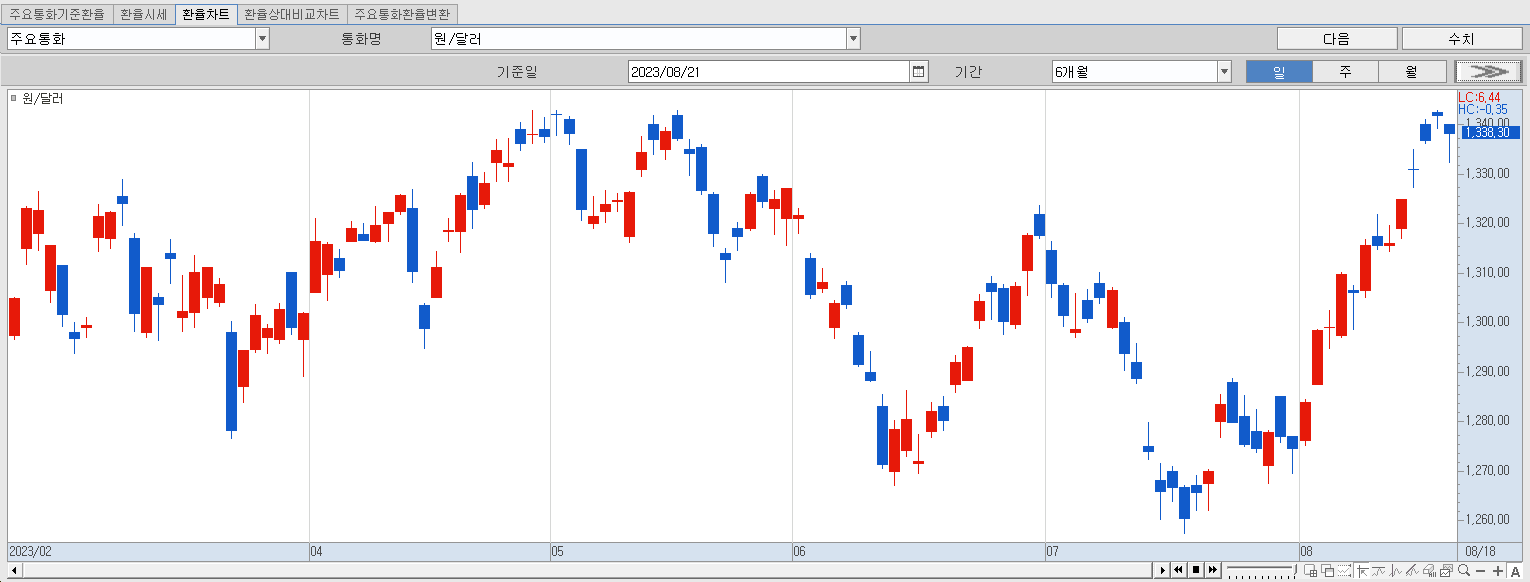Click the diagonal trend line draw icon
The height and width of the screenshot is (582, 1530).
[x=1412, y=571]
